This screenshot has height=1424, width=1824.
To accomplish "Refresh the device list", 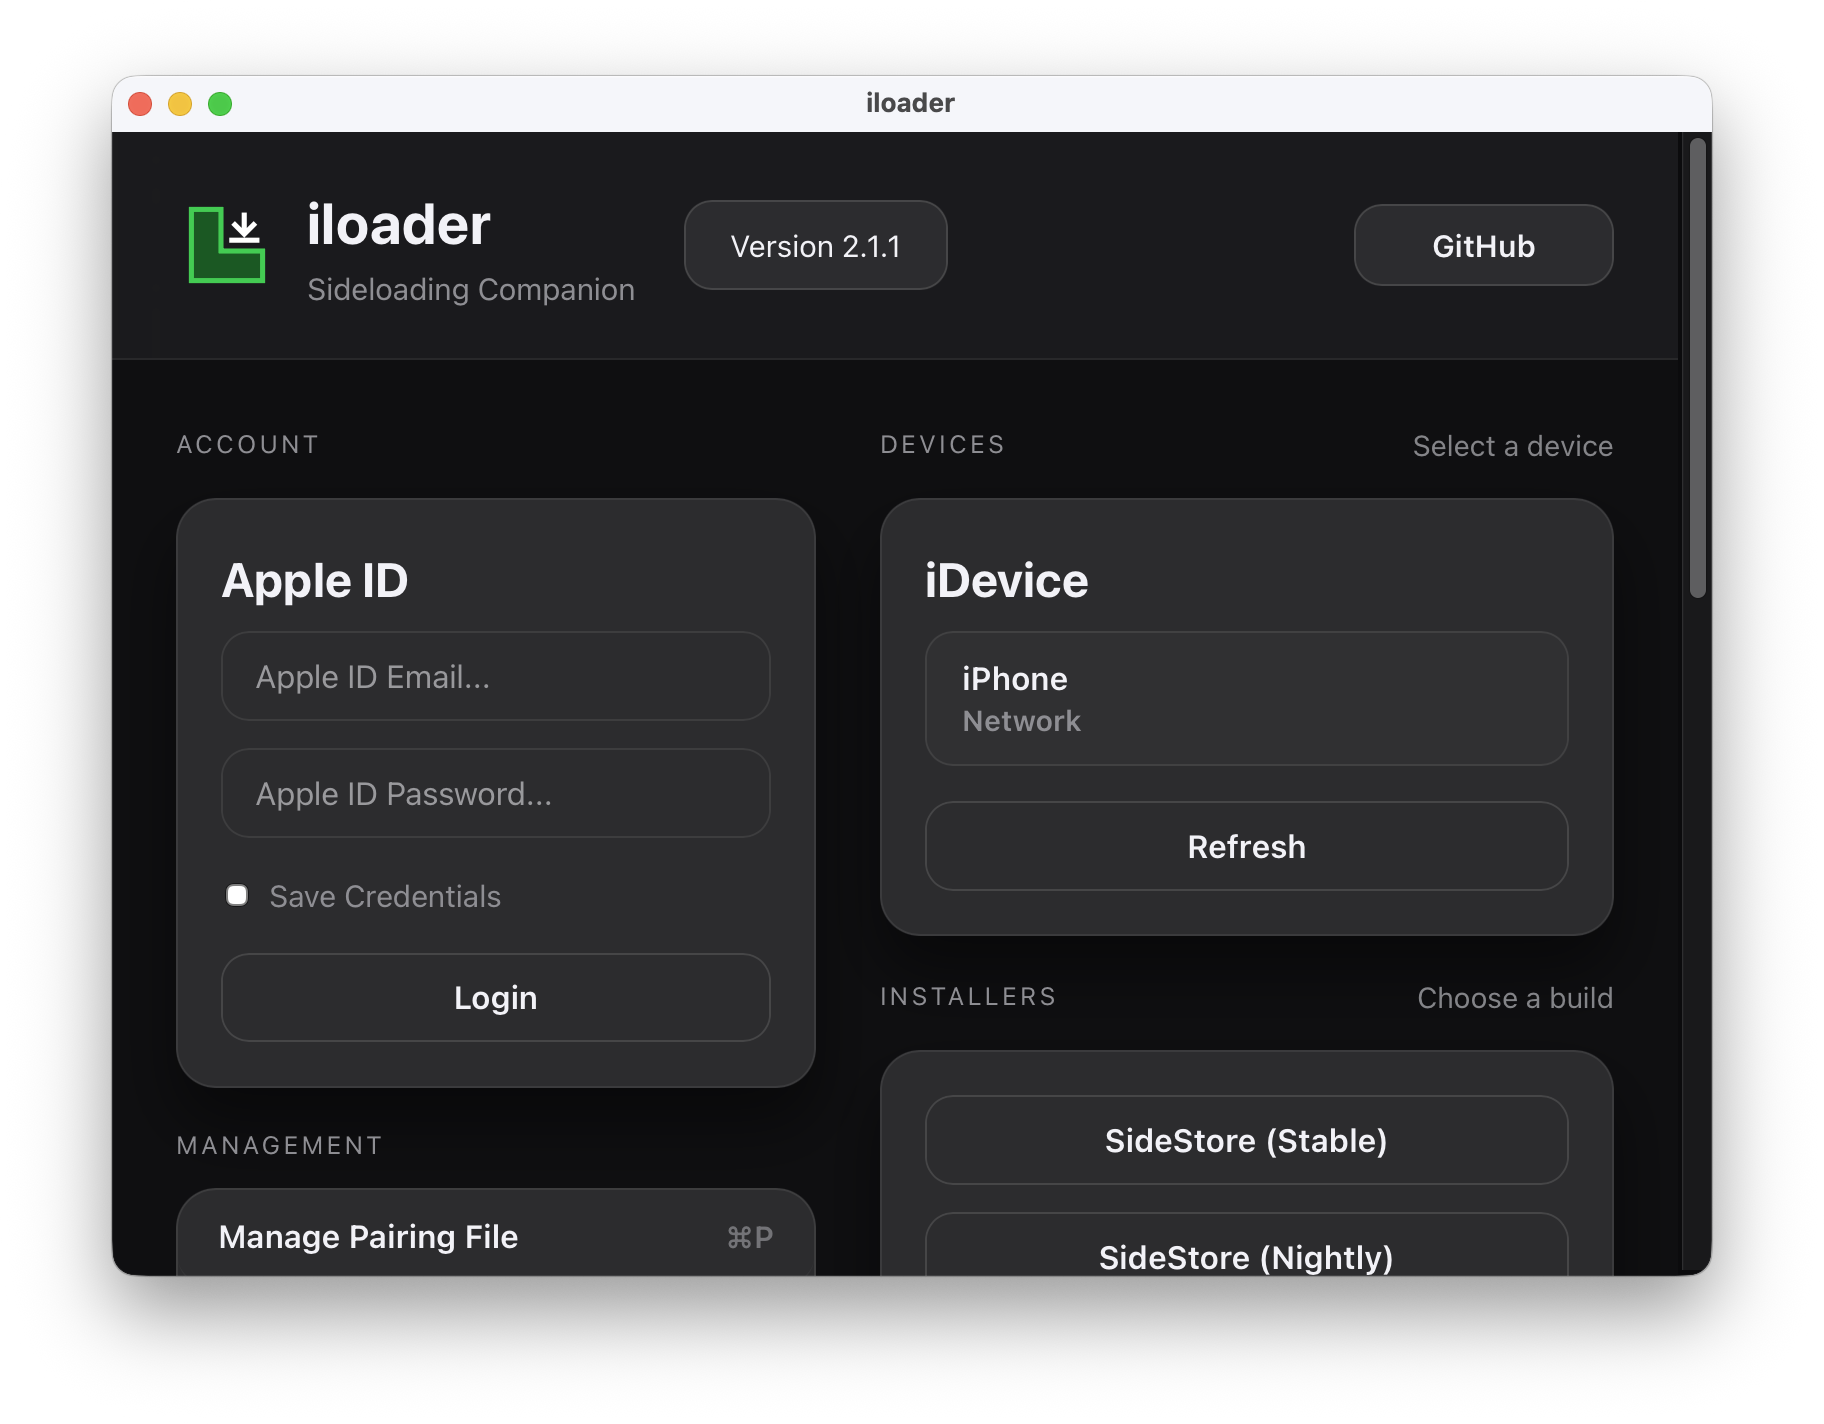I will point(1245,847).
